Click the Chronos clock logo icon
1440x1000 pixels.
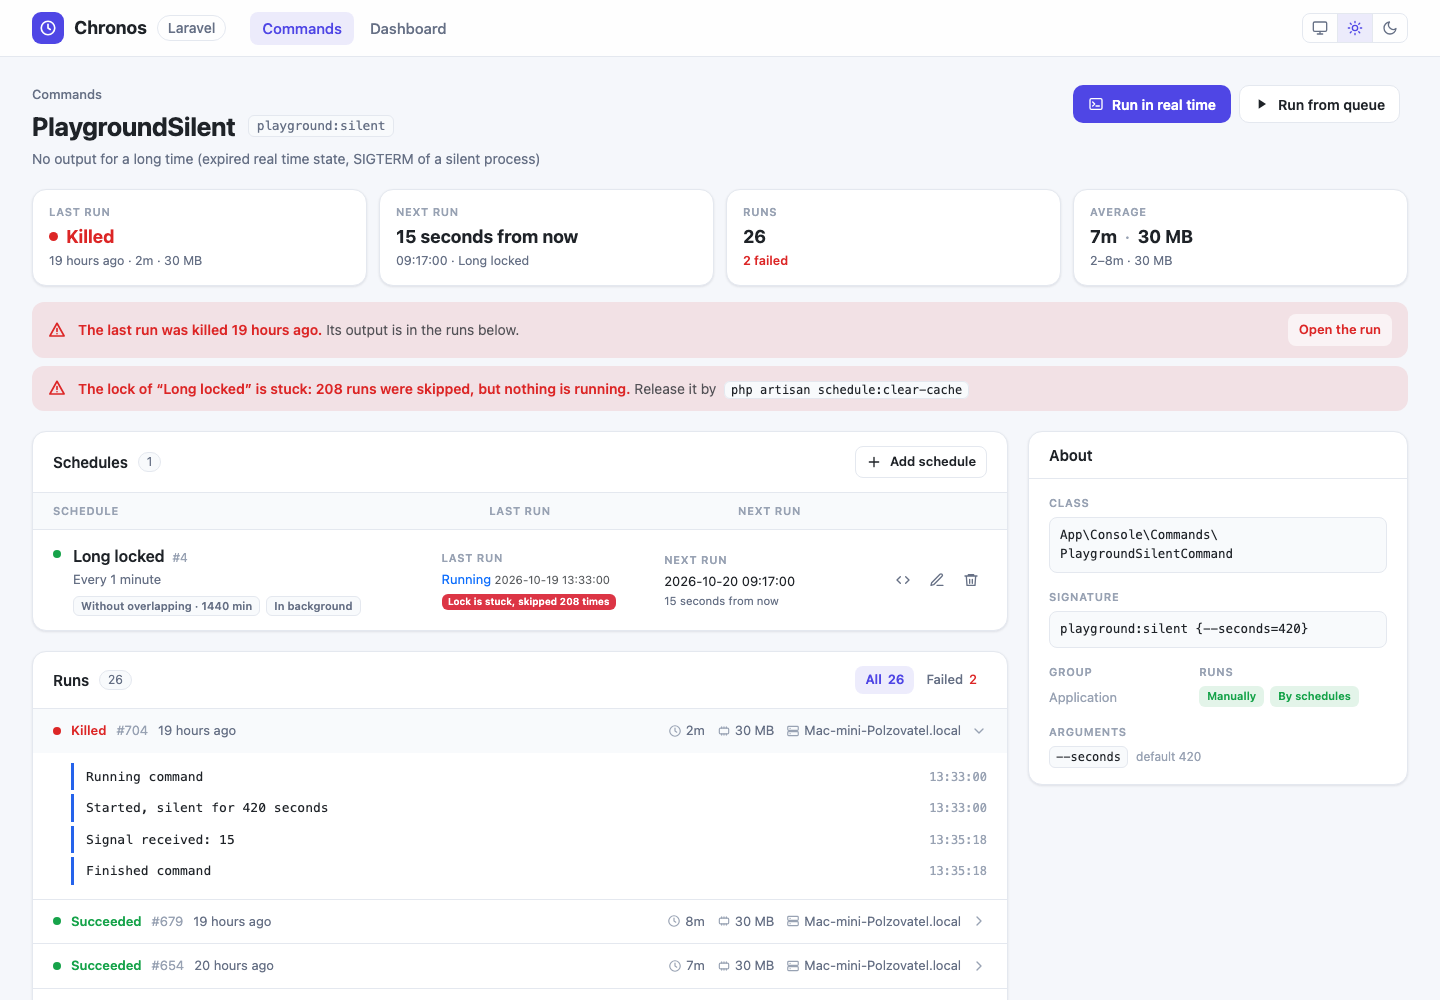pyautogui.click(x=48, y=28)
